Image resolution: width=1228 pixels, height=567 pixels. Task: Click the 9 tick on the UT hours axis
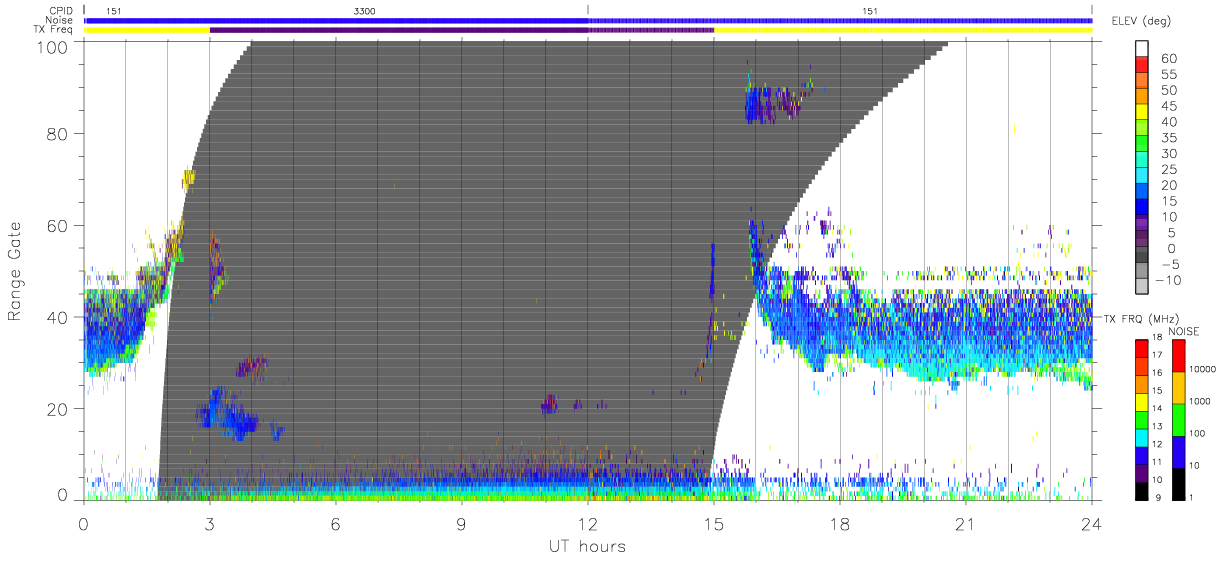click(462, 523)
